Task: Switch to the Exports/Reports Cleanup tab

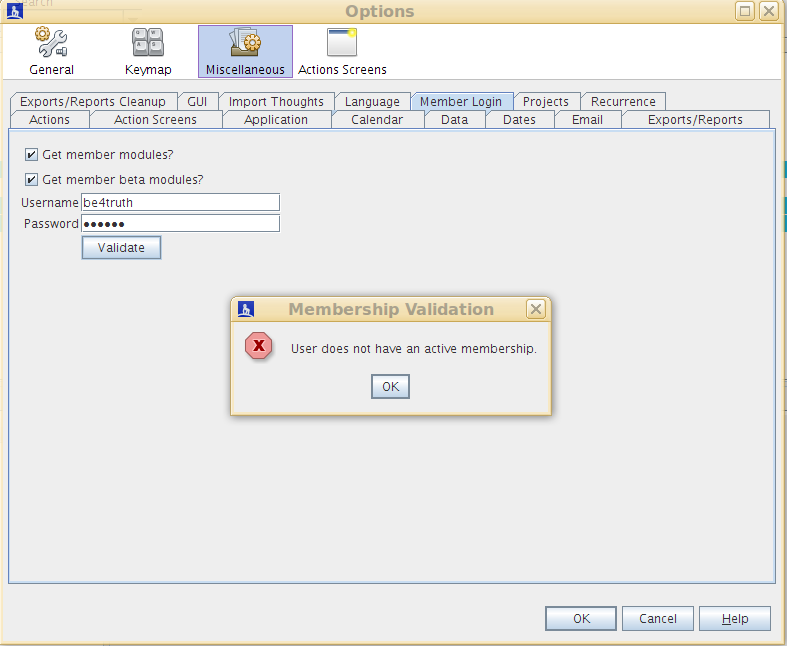Action: click(93, 101)
